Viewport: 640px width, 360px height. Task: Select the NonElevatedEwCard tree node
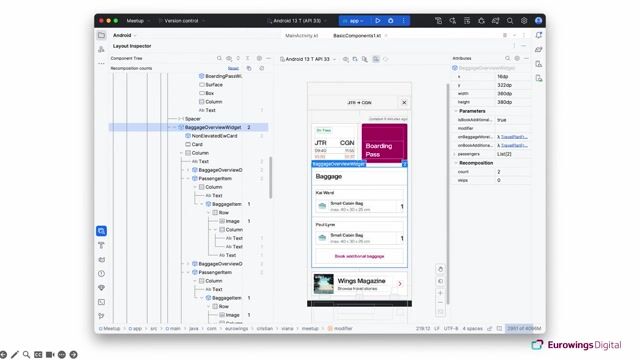click(214, 136)
